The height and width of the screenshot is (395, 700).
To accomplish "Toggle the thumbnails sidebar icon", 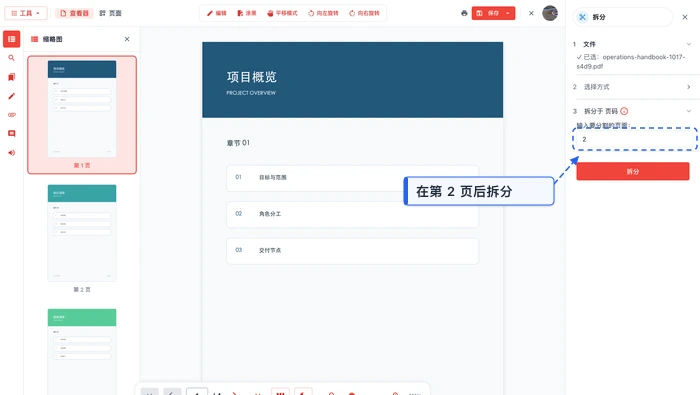I will 12,39.
